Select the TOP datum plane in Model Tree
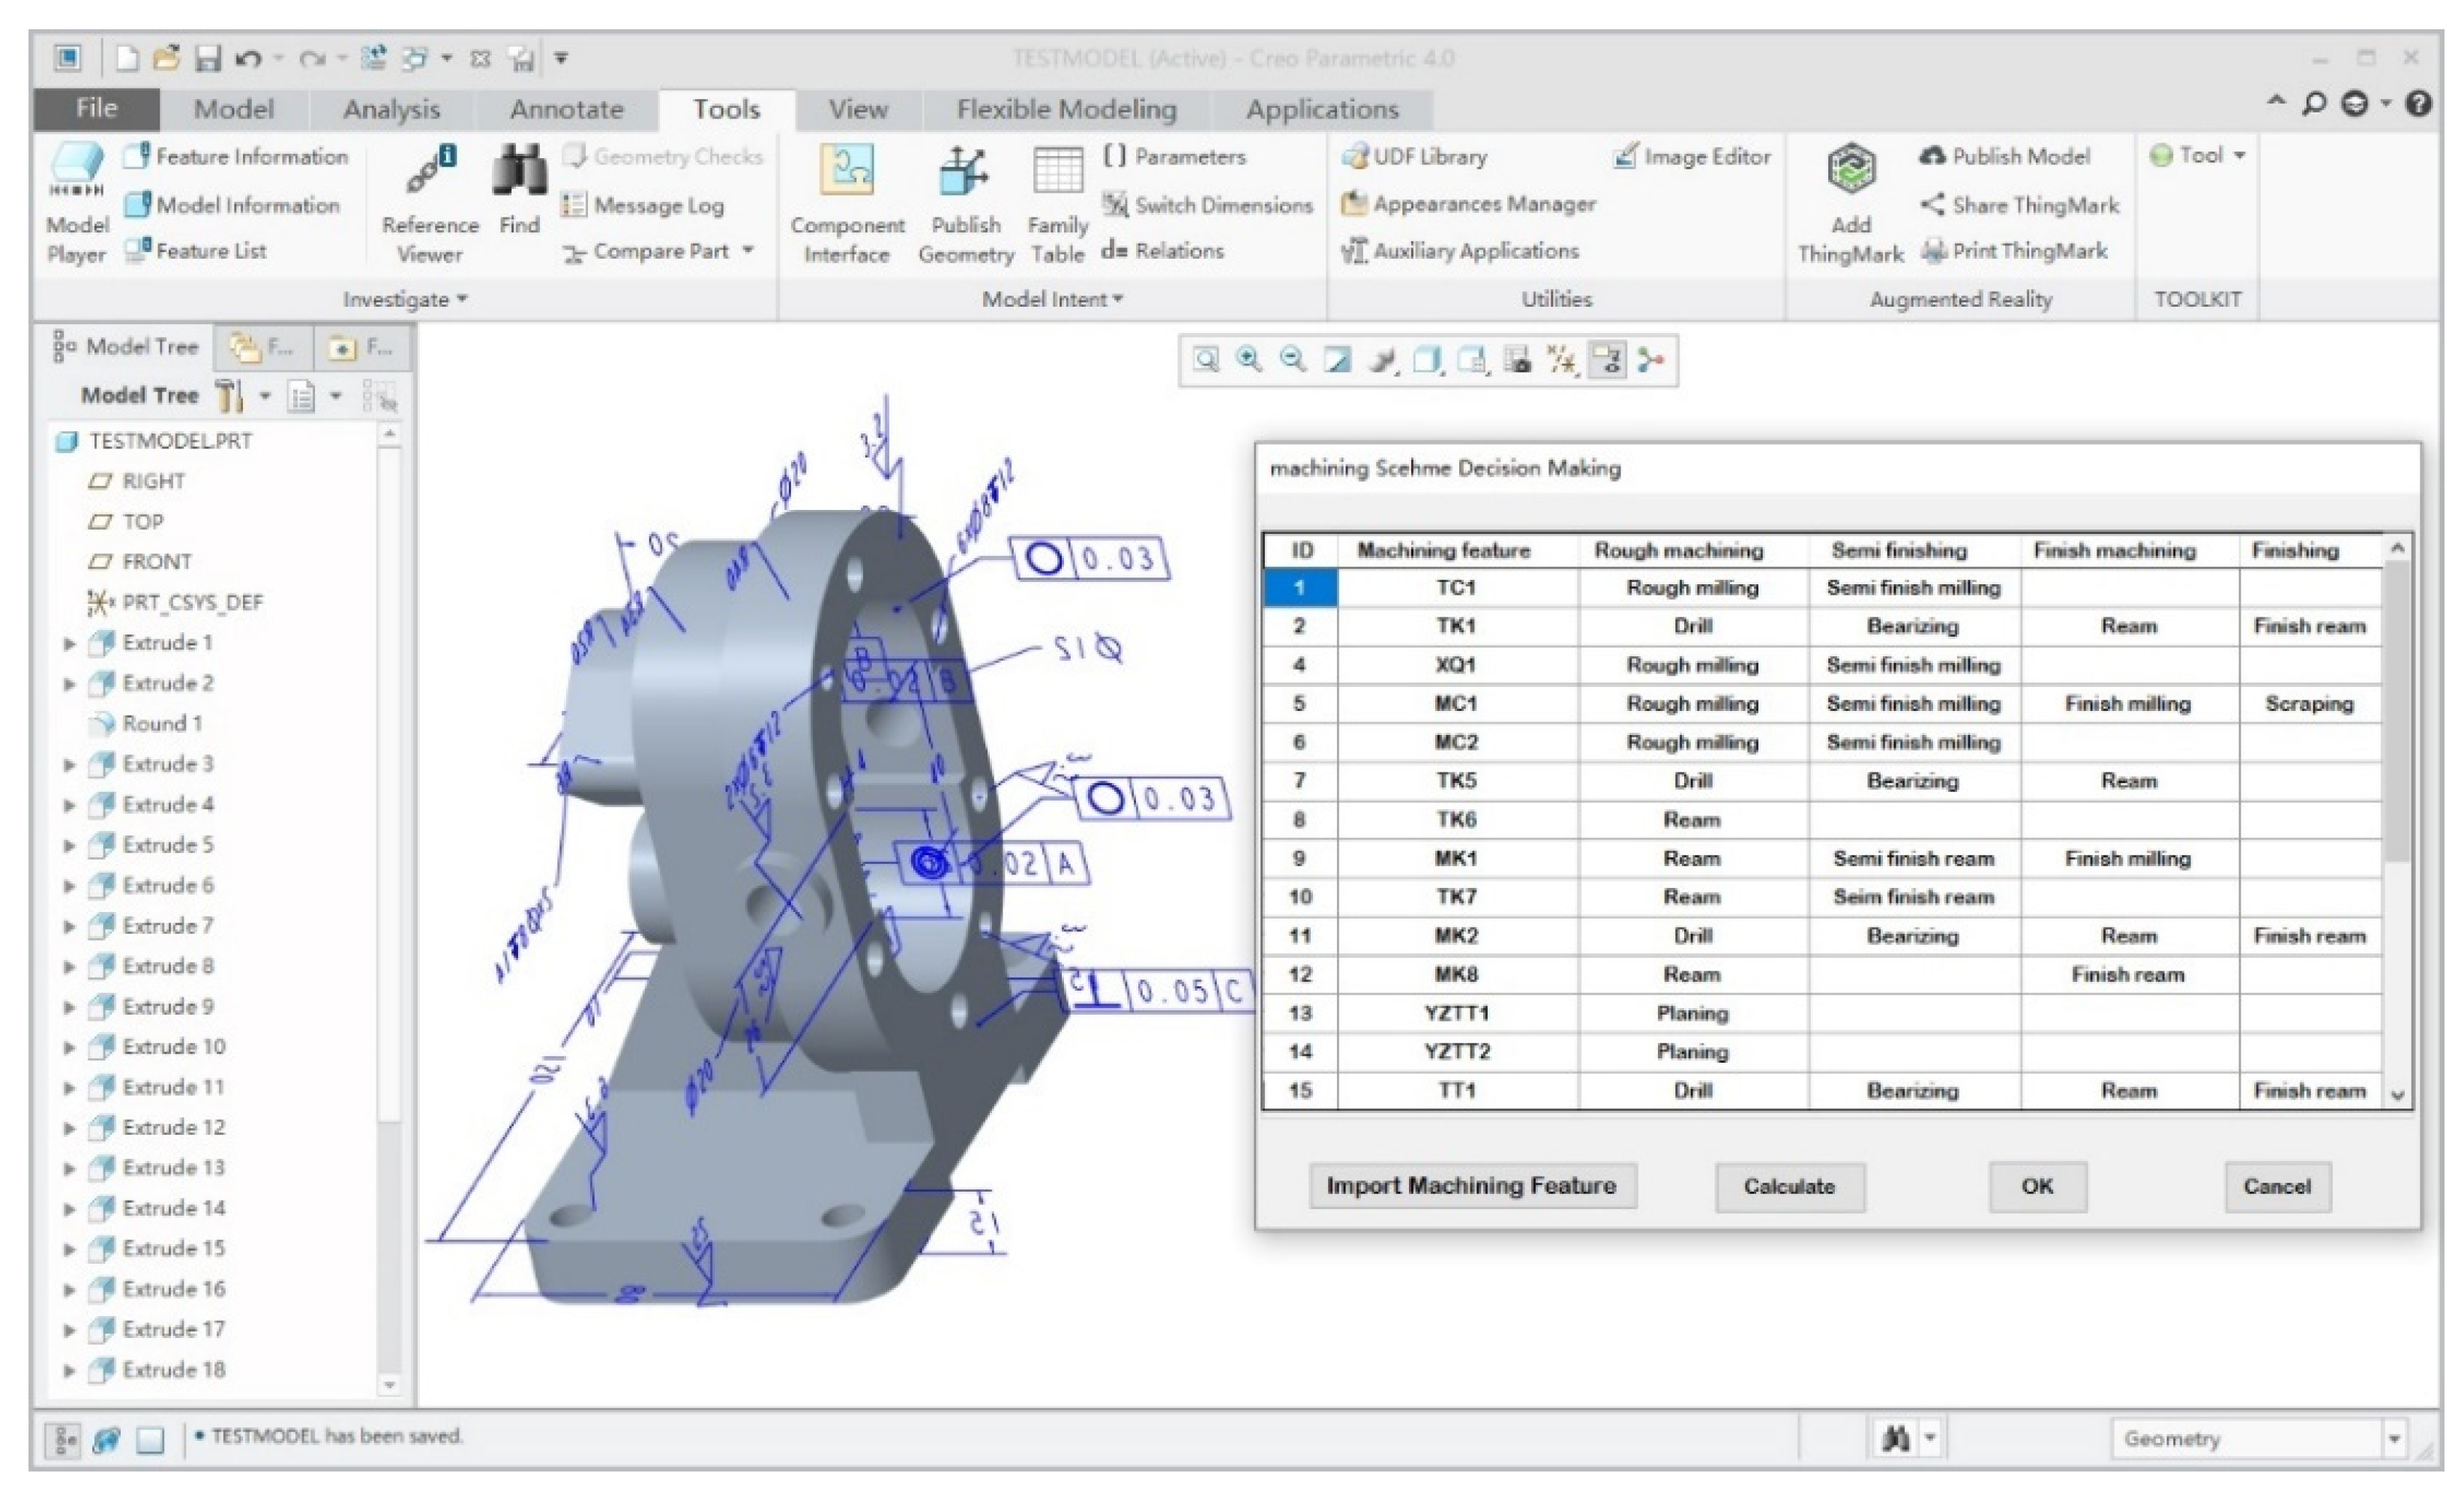The image size is (2464, 1506). click(126, 522)
